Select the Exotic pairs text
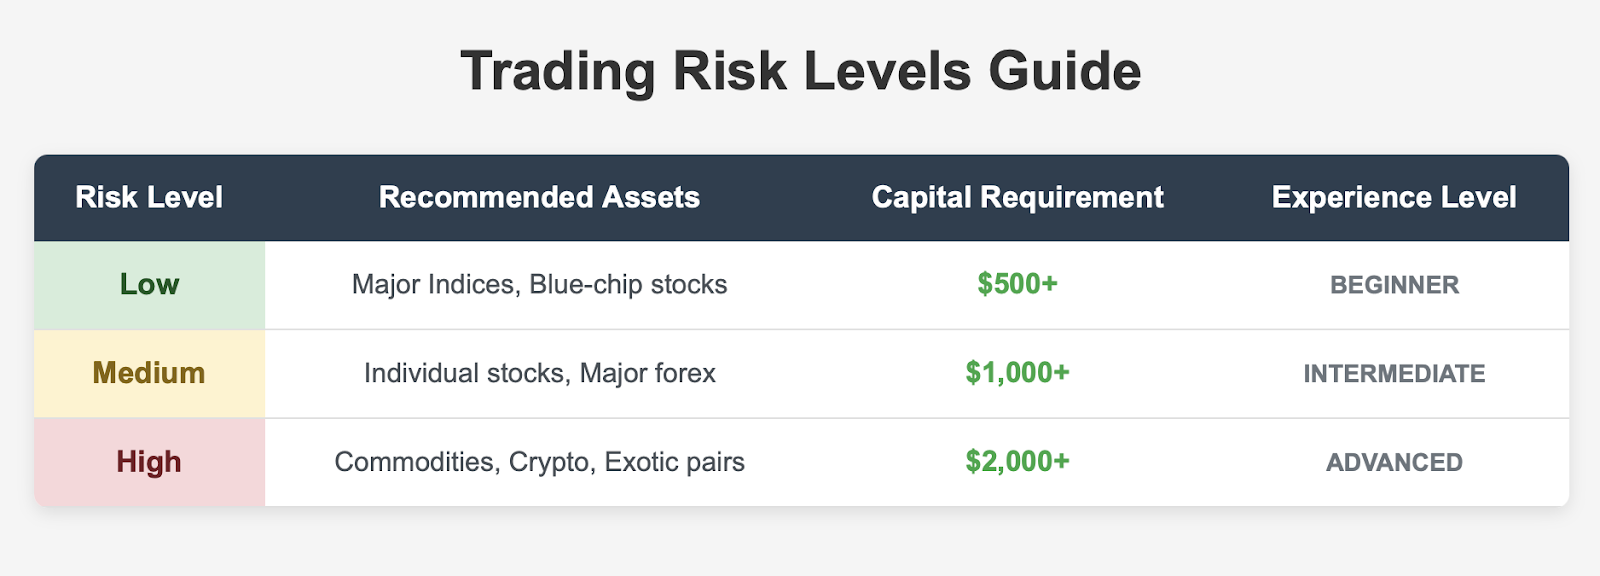The height and width of the screenshot is (576, 1600). pyautogui.click(x=674, y=462)
